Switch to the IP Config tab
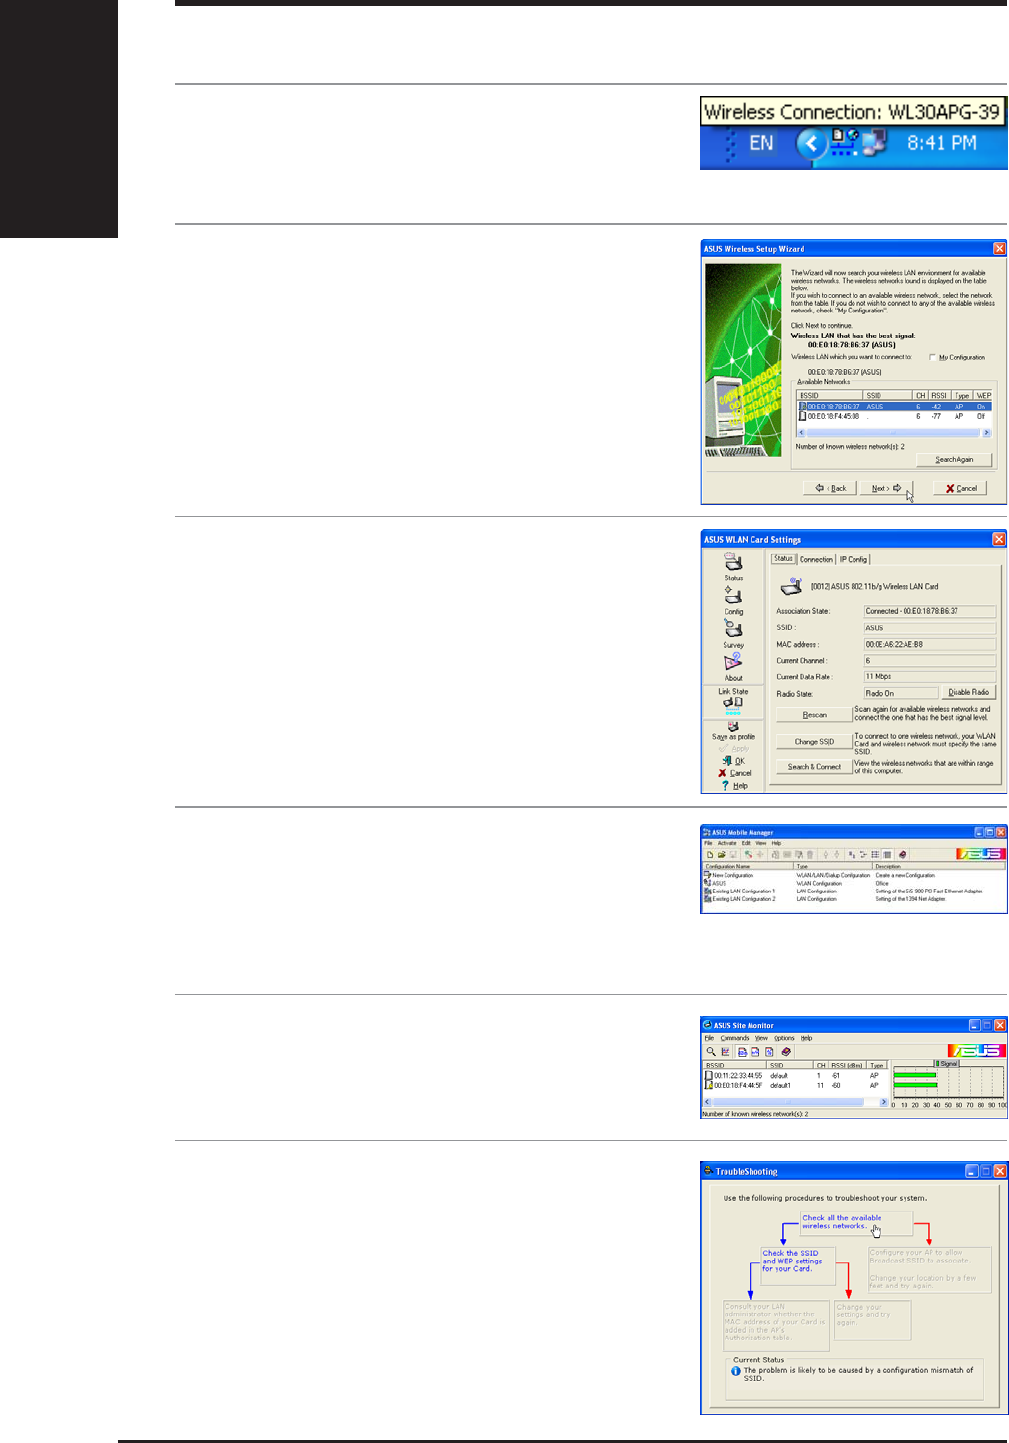The width and height of the screenshot is (1009, 1443). (853, 559)
